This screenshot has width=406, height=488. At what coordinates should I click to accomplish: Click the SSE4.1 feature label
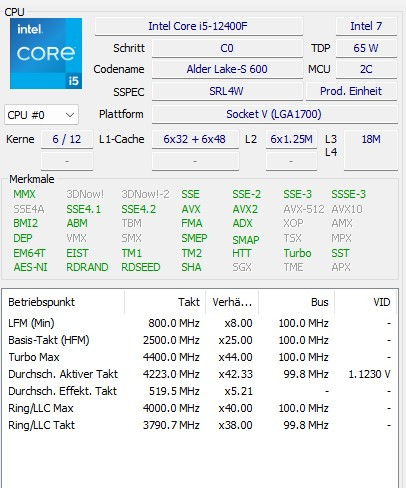point(83,209)
